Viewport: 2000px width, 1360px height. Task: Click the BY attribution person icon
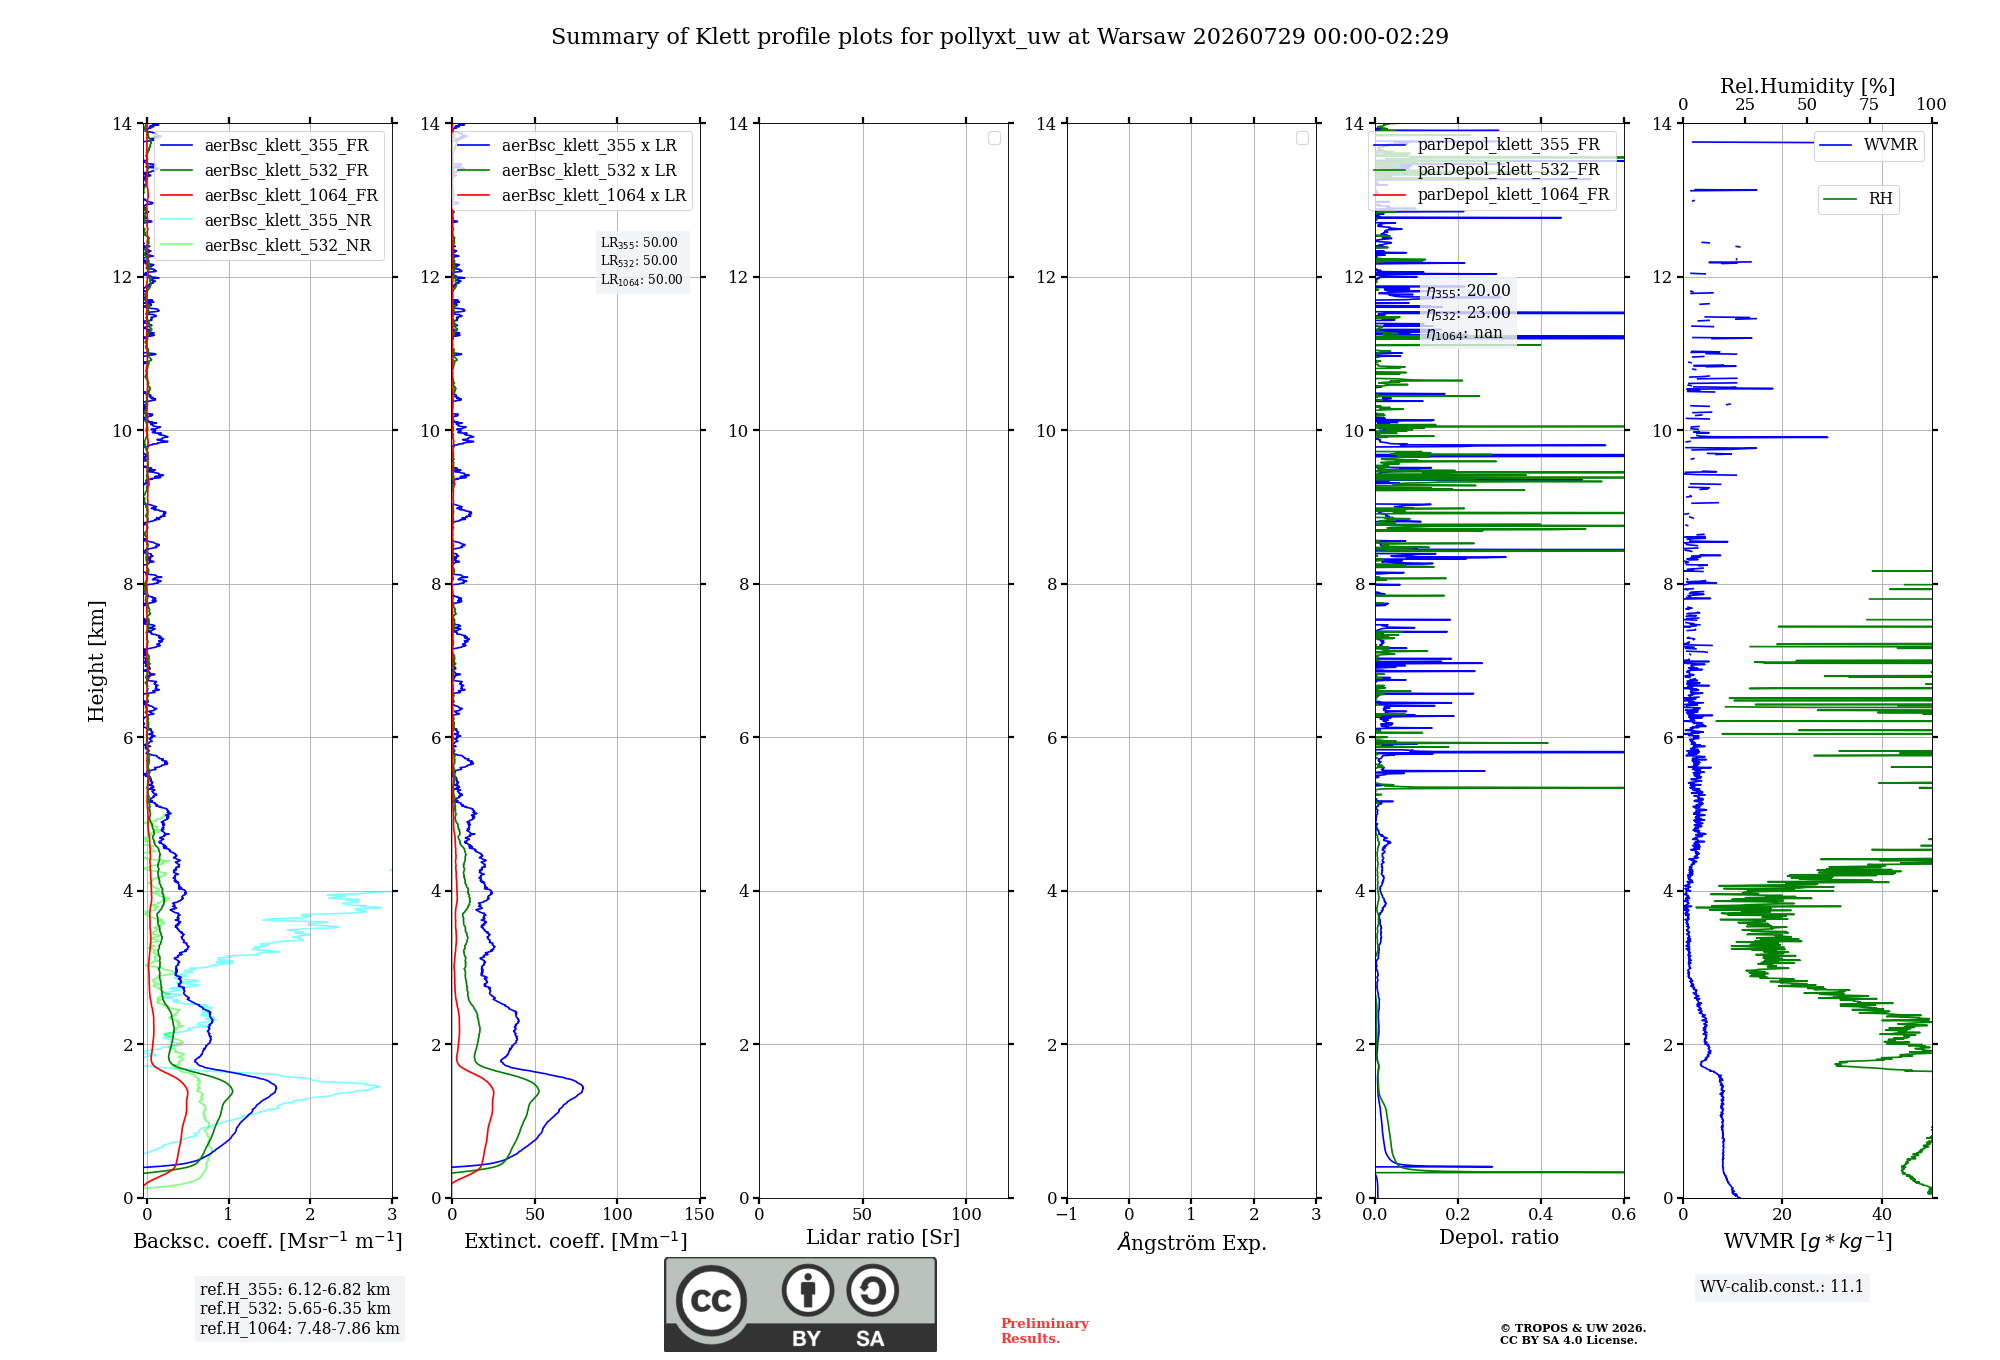(x=807, y=1290)
